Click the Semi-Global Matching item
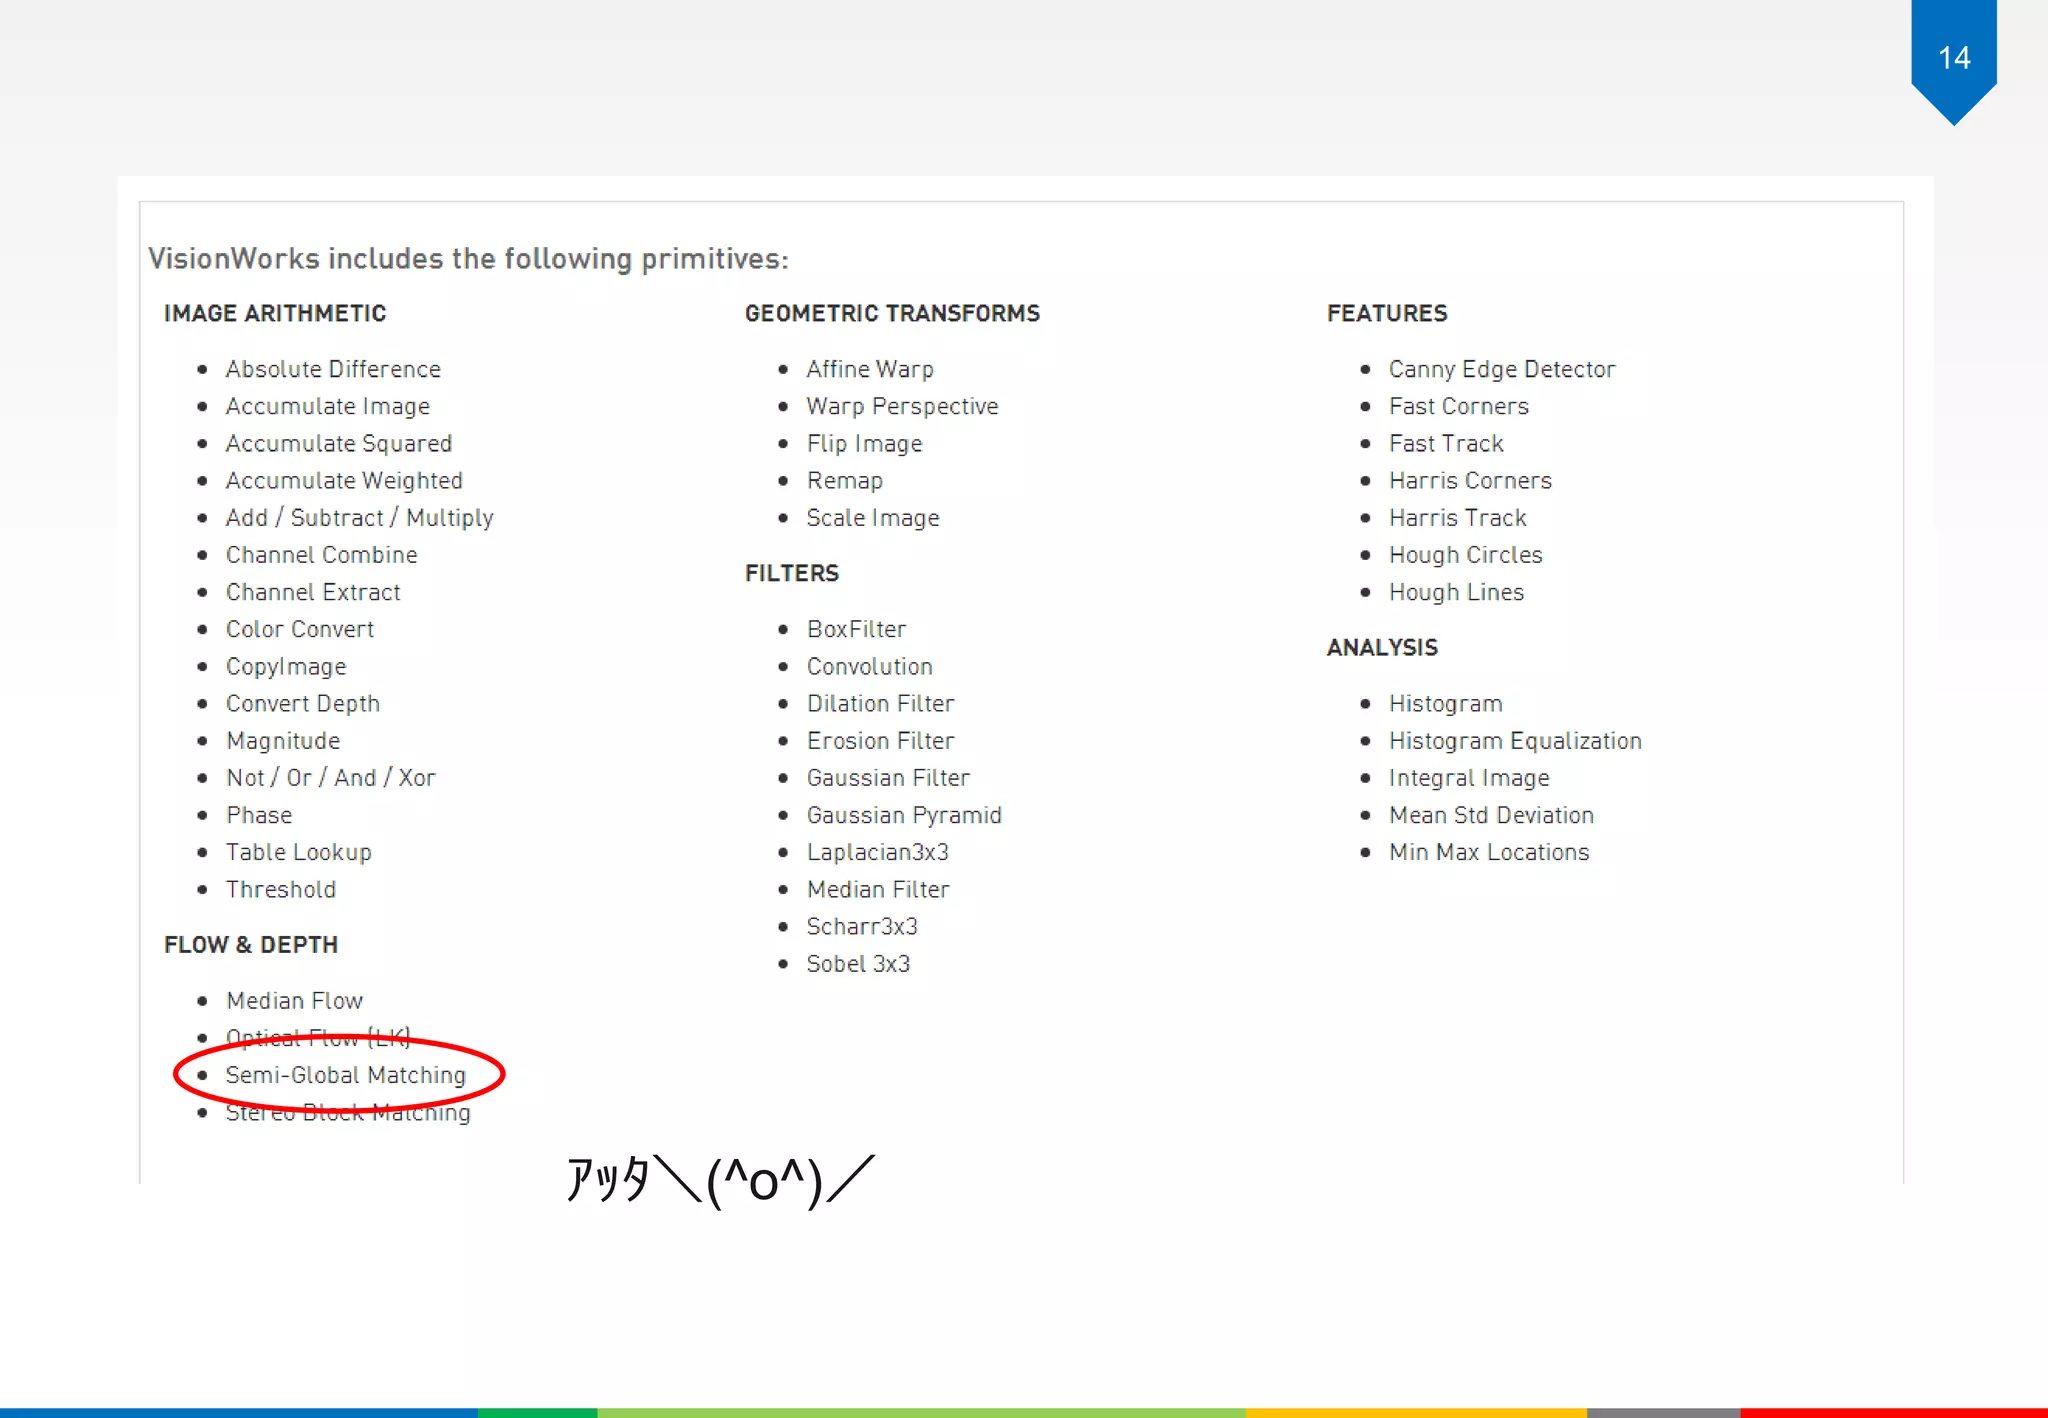Image resolution: width=2048 pixels, height=1418 pixels. click(x=345, y=1075)
